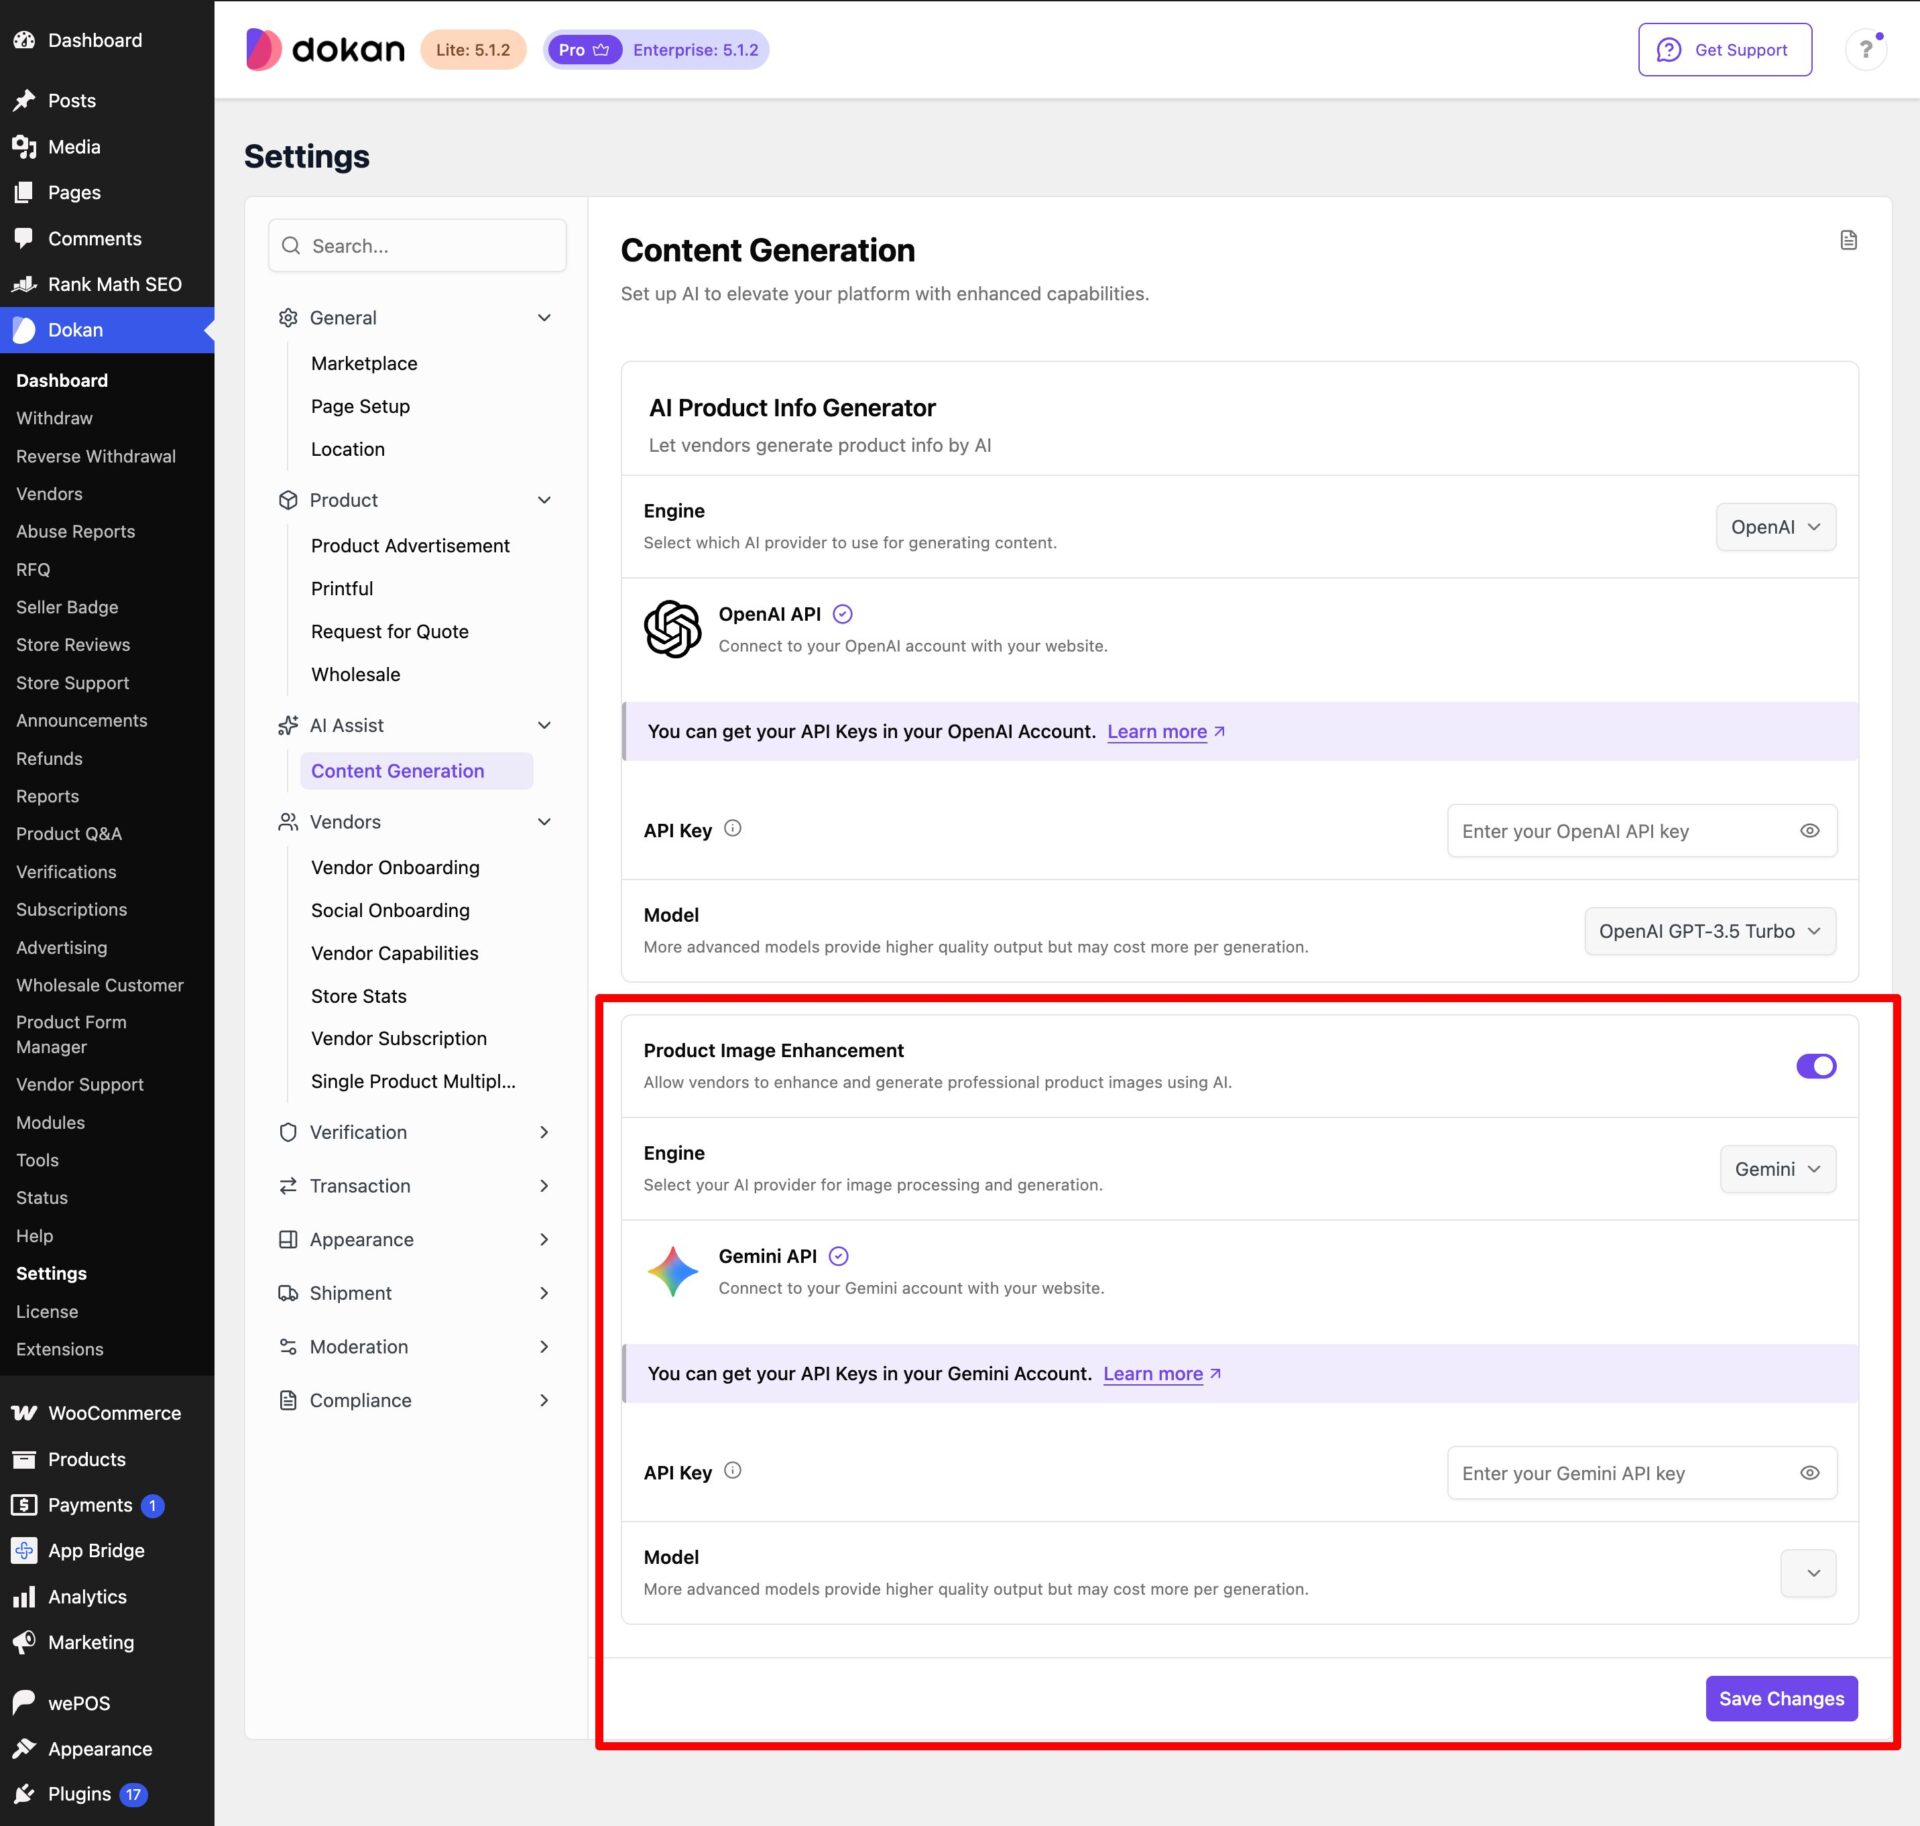
Task: Click the Gemini API verified check icon
Action: tap(839, 1256)
